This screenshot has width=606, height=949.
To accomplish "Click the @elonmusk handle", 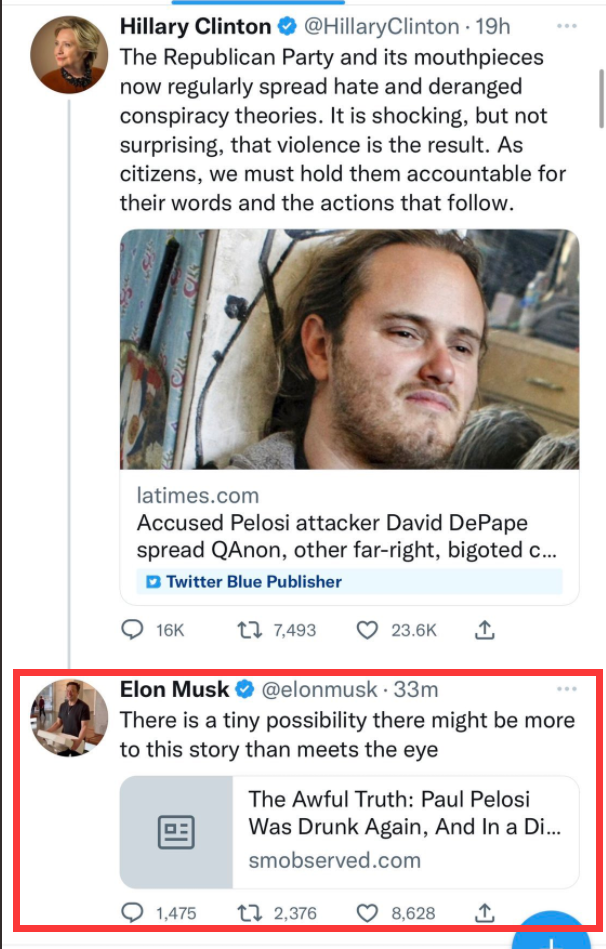I will (x=319, y=690).
